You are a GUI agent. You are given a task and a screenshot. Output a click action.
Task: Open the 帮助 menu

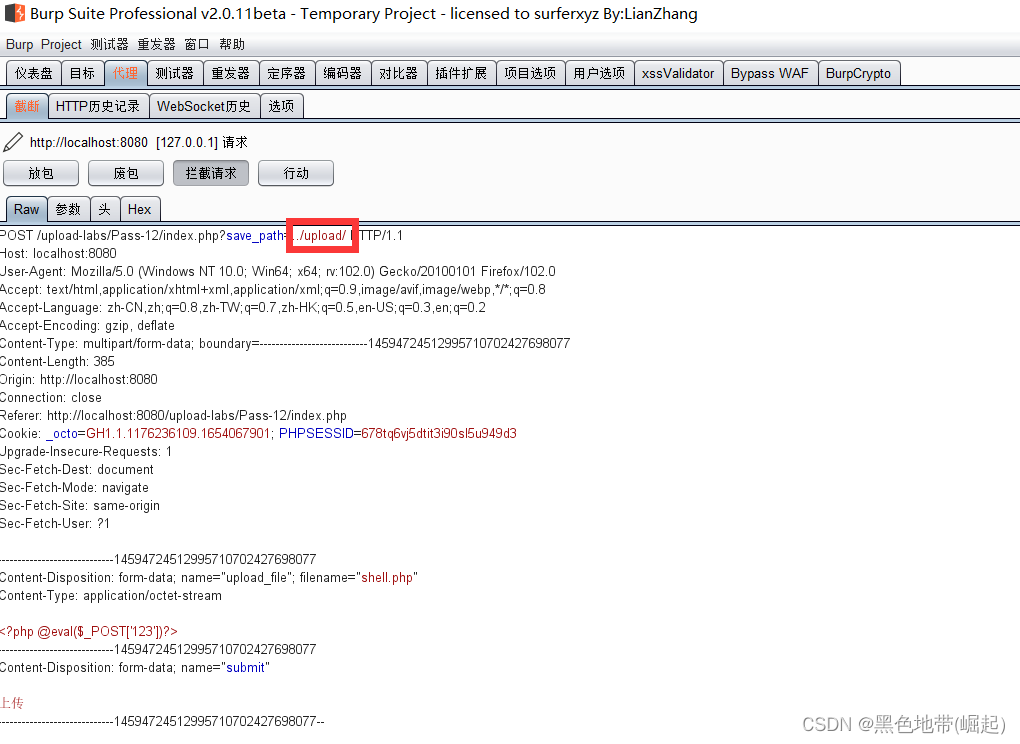click(232, 44)
